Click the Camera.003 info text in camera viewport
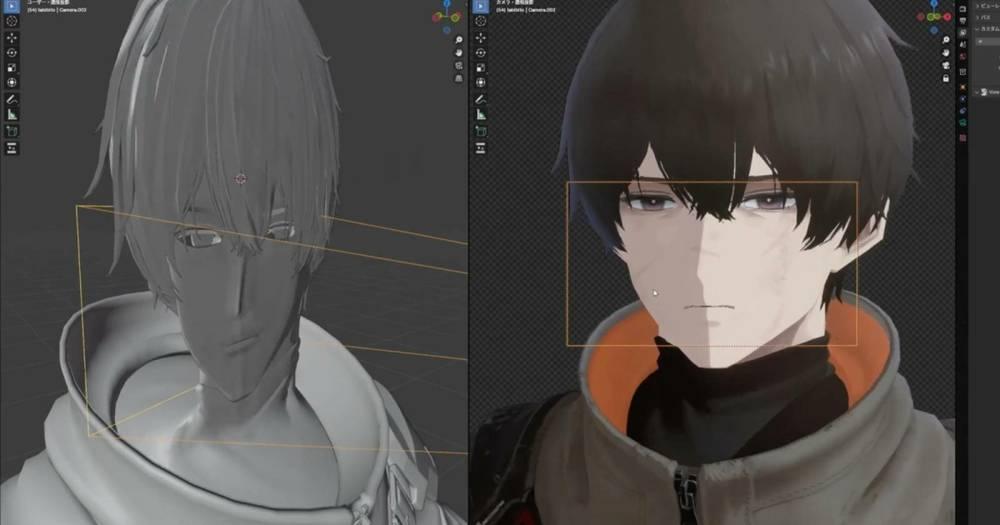 pos(526,10)
